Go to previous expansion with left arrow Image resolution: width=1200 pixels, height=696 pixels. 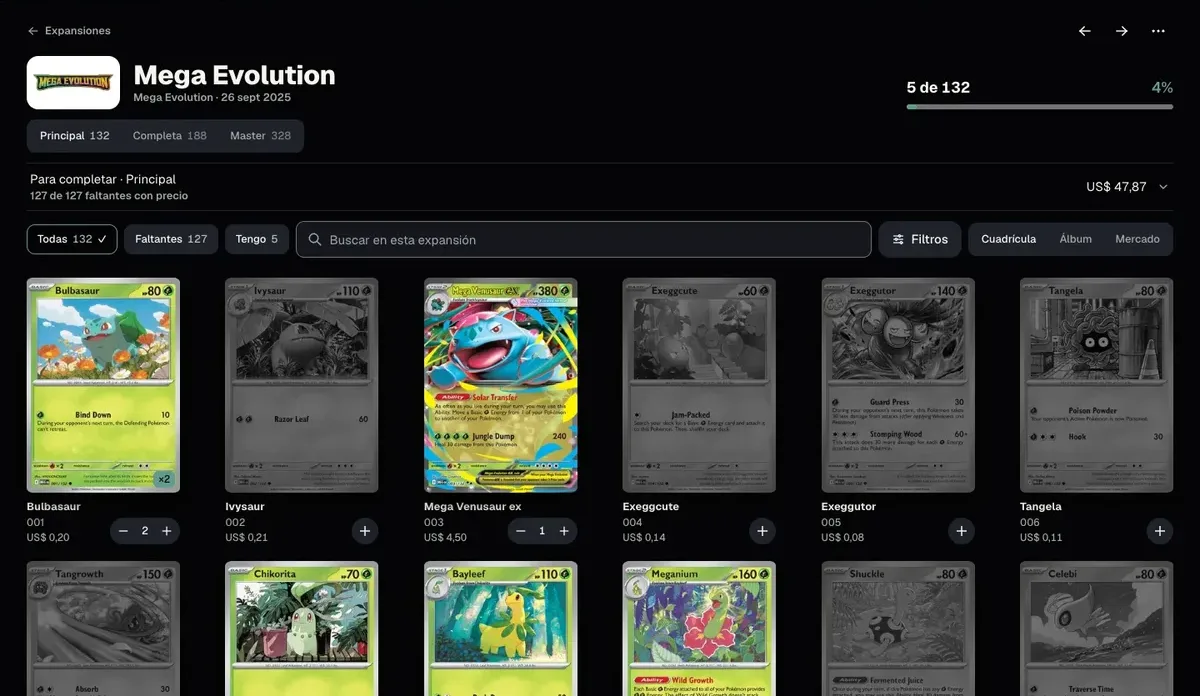(x=1085, y=31)
